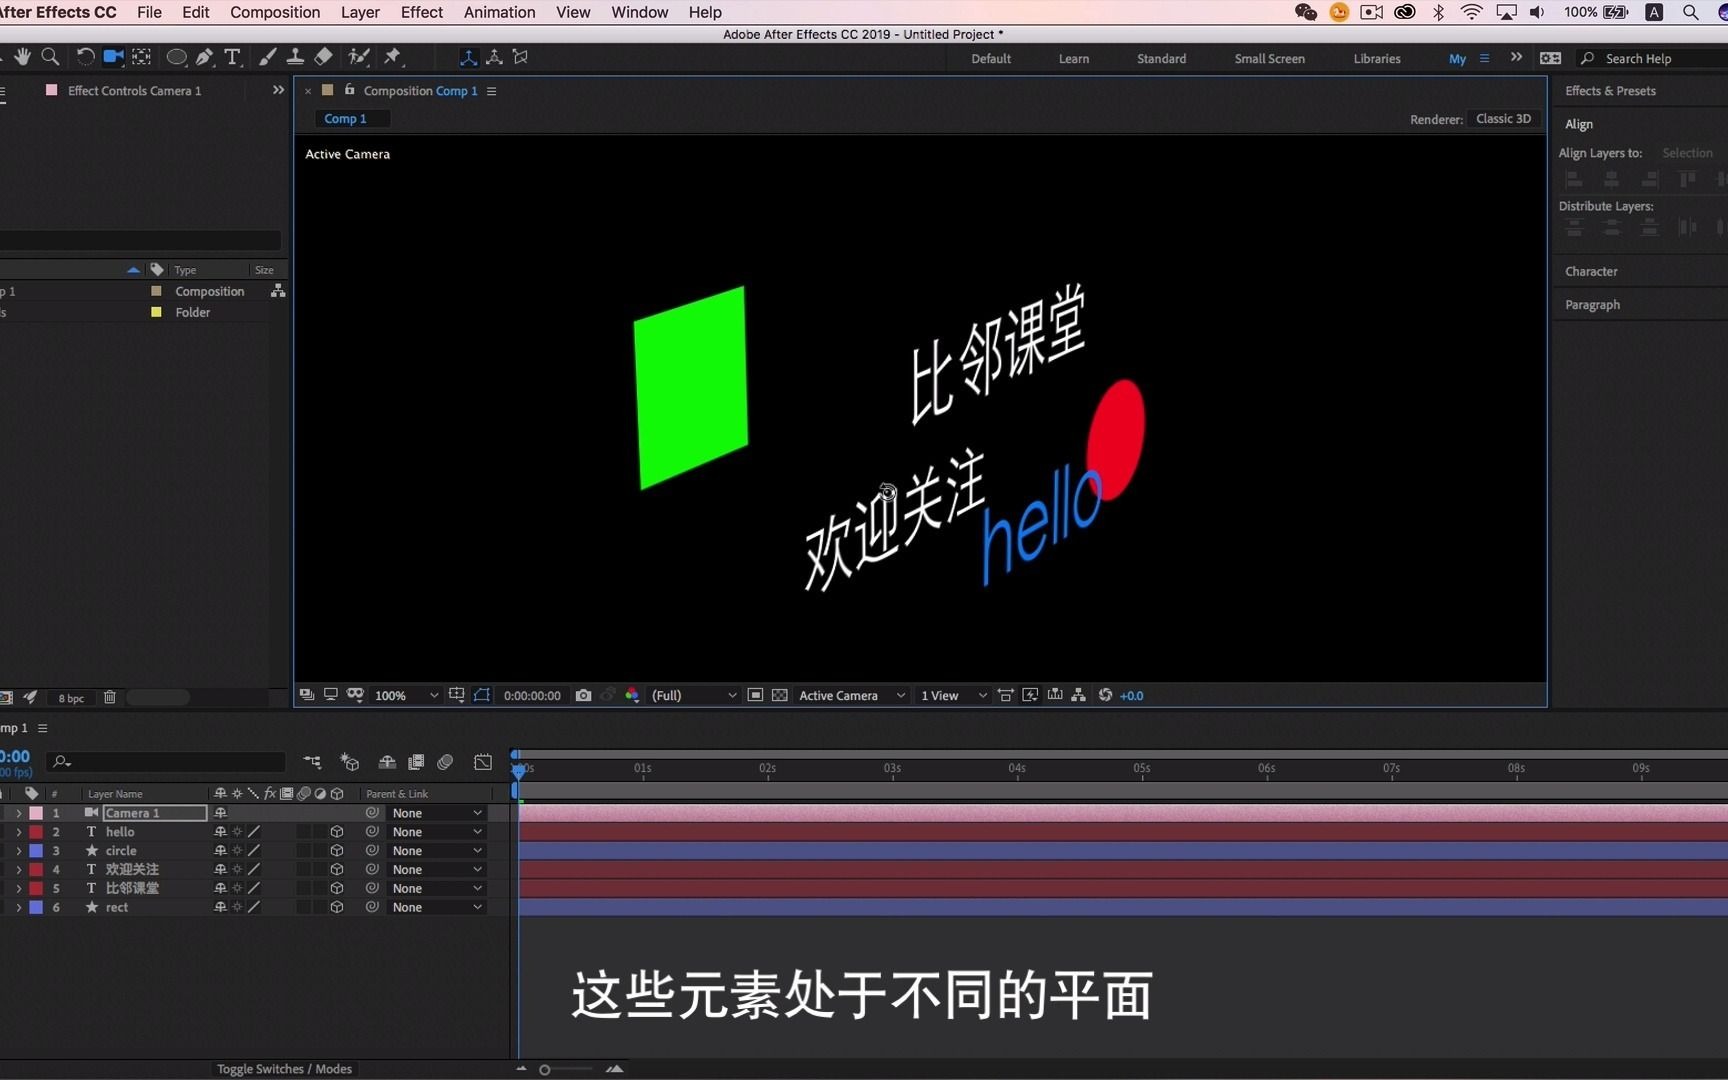Switch to the Small Screen workspace
The height and width of the screenshot is (1080, 1728).
point(1269,58)
